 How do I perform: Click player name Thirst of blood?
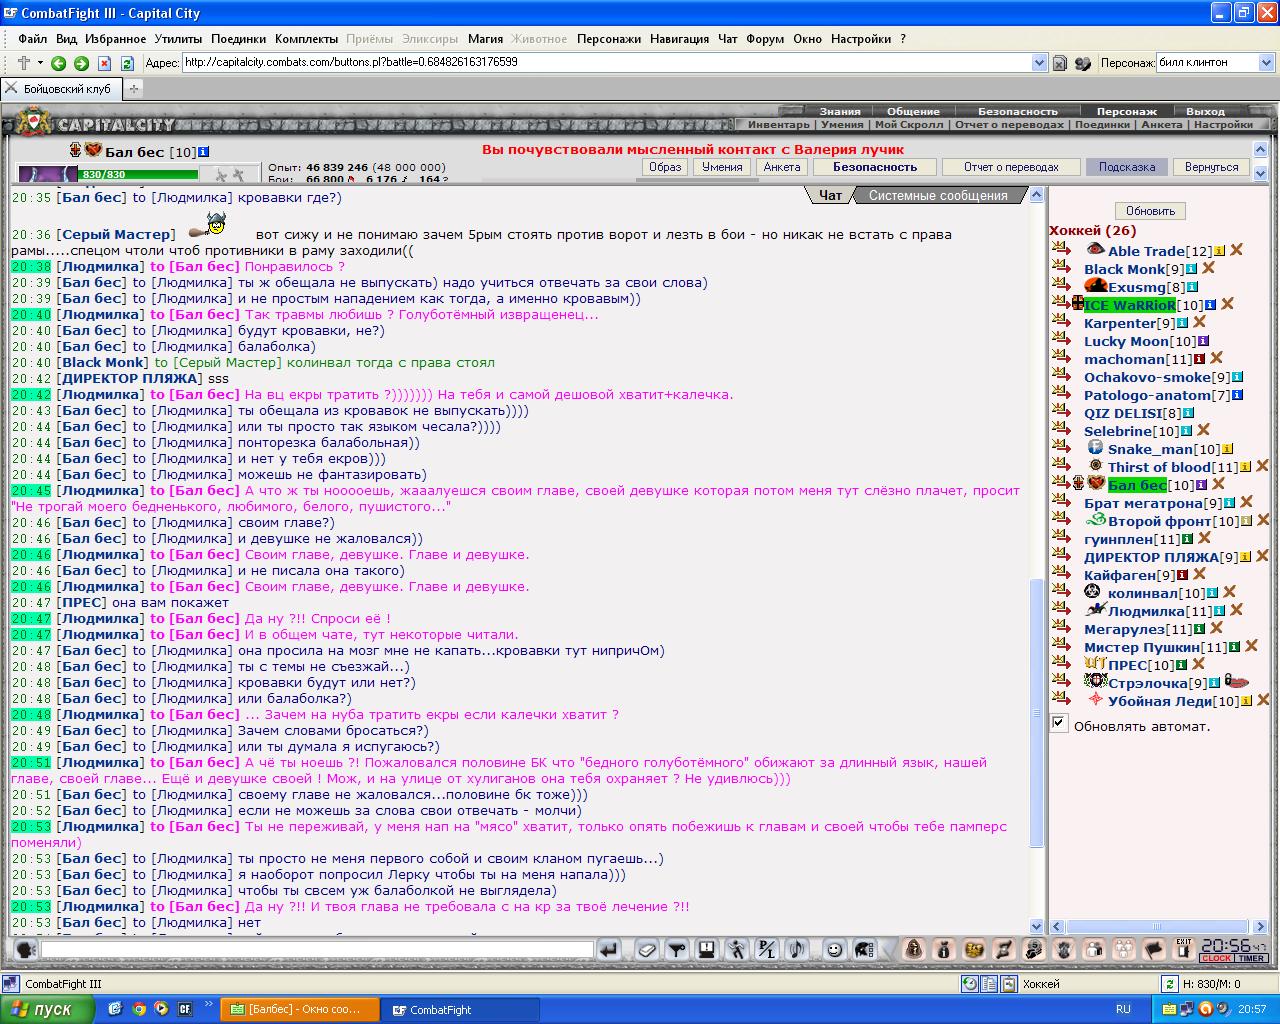pyautogui.click(x=1159, y=467)
